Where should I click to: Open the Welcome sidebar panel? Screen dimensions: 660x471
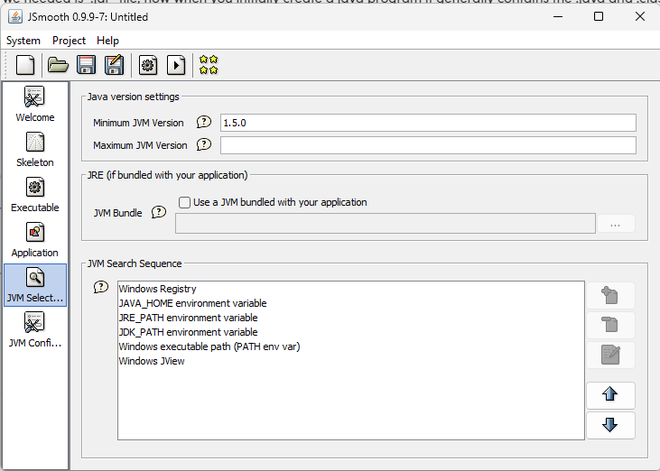tap(35, 104)
